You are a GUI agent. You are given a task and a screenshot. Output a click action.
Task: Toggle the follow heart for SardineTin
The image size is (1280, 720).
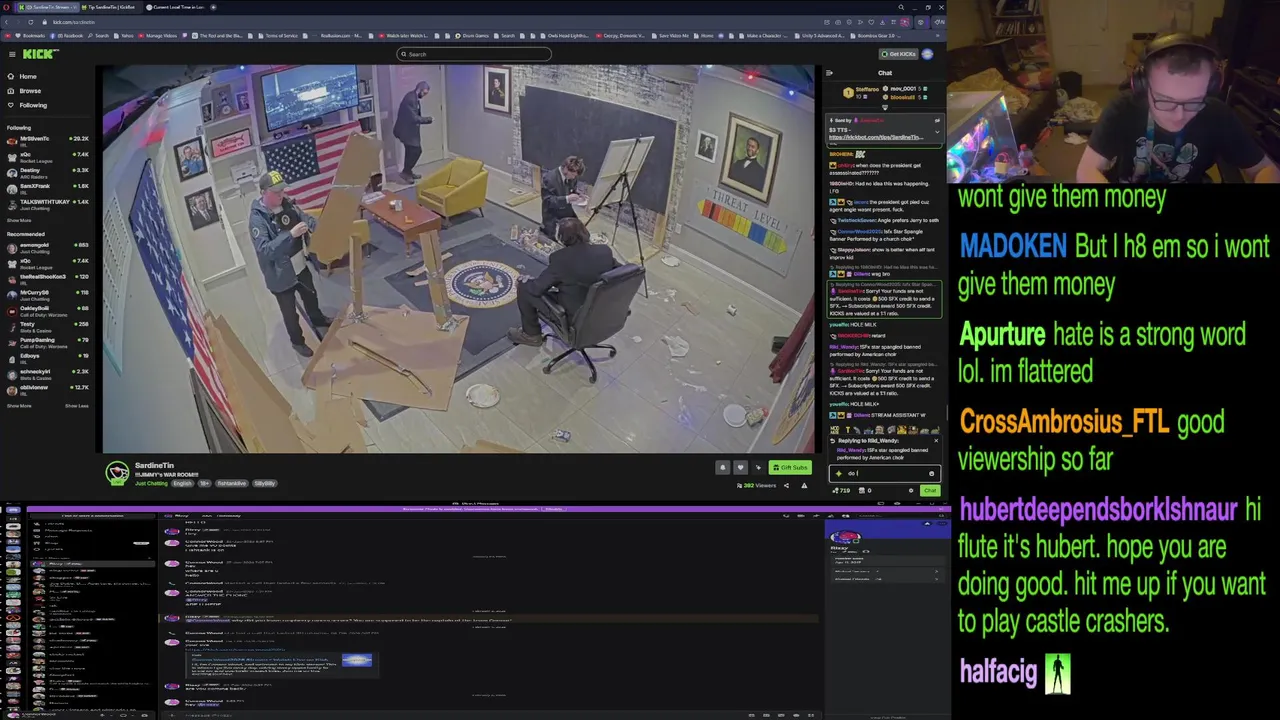click(740, 467)
